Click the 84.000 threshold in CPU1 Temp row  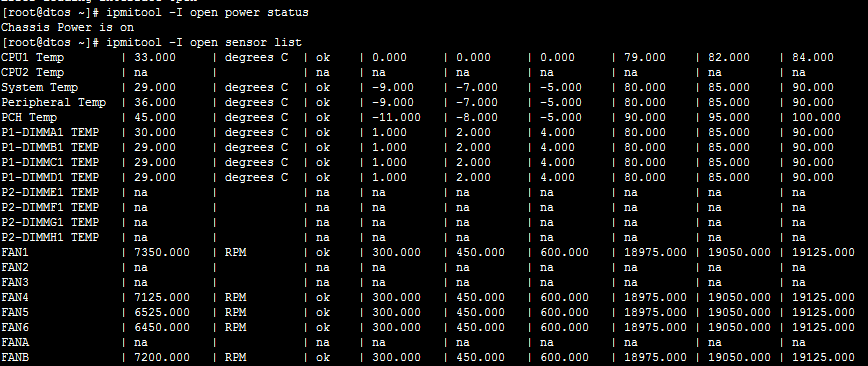813,57
